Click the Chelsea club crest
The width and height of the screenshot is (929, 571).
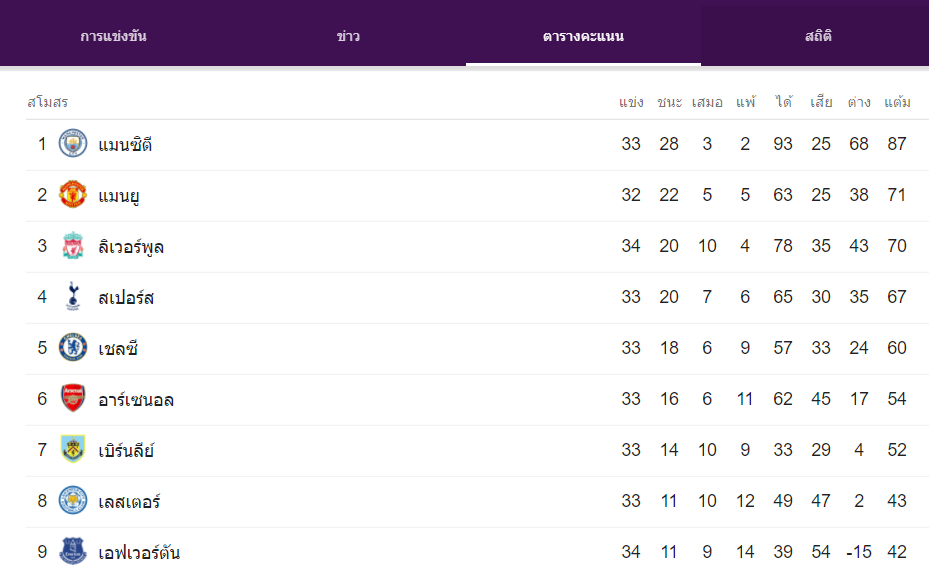click(73, 347)
